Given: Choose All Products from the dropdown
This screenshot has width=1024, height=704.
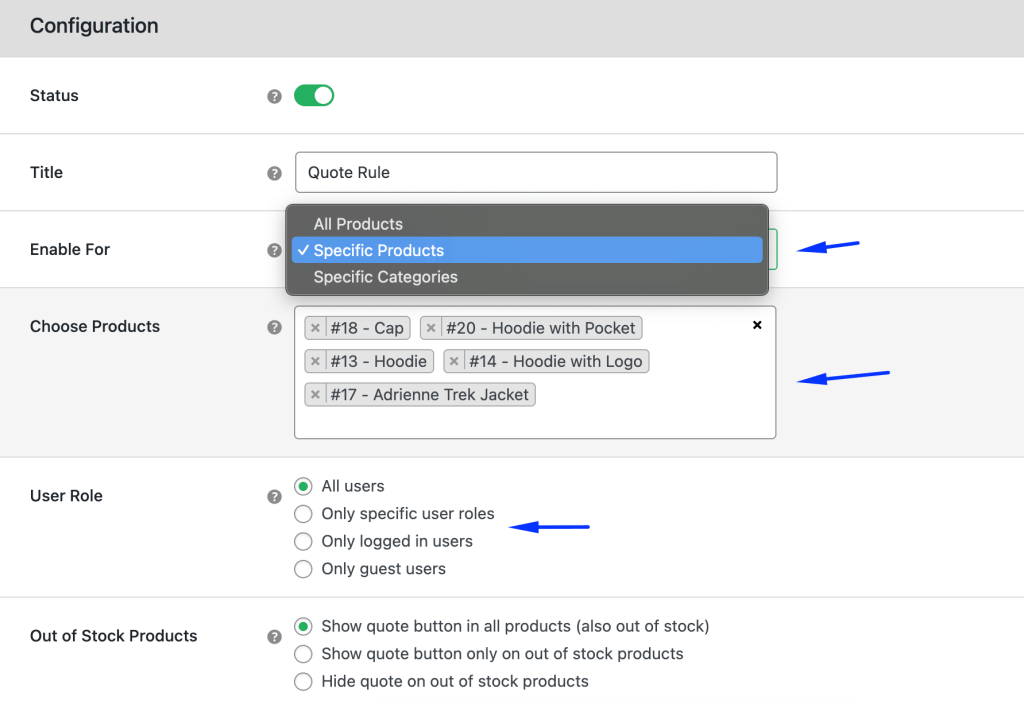Looking at the screenshot, I should tap(358, 224).
